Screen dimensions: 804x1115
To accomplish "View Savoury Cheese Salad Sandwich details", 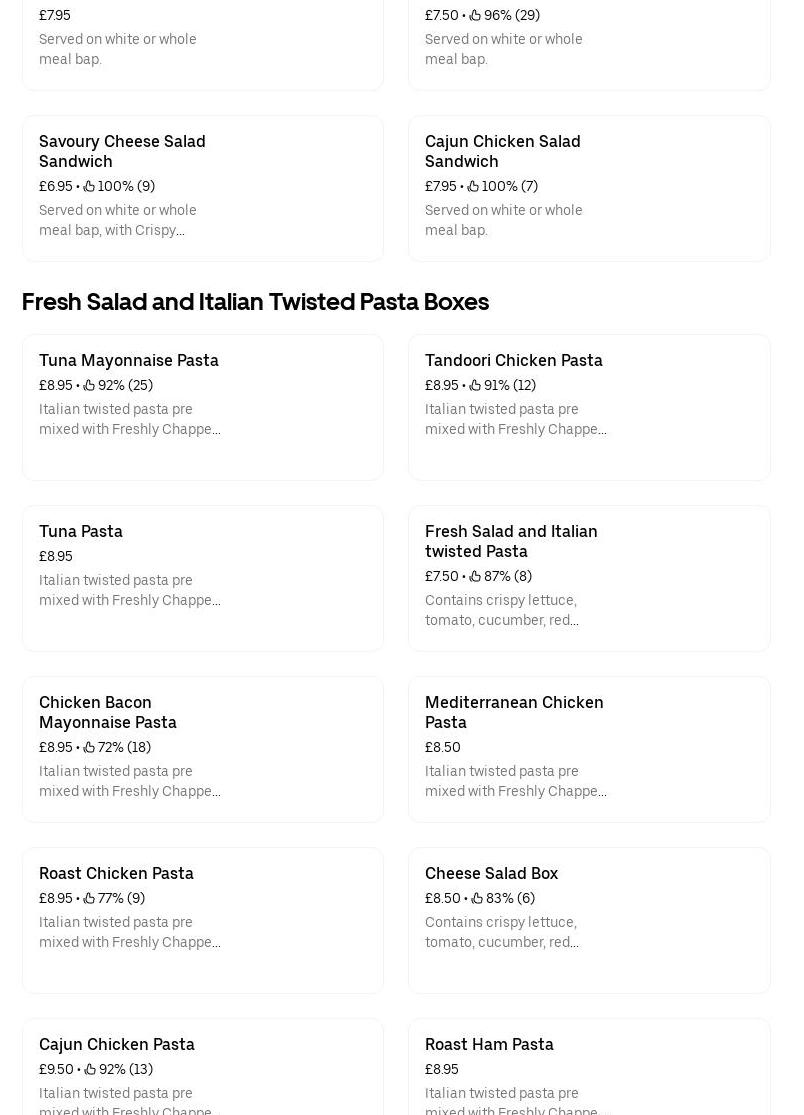I will (x=202, y=188).
